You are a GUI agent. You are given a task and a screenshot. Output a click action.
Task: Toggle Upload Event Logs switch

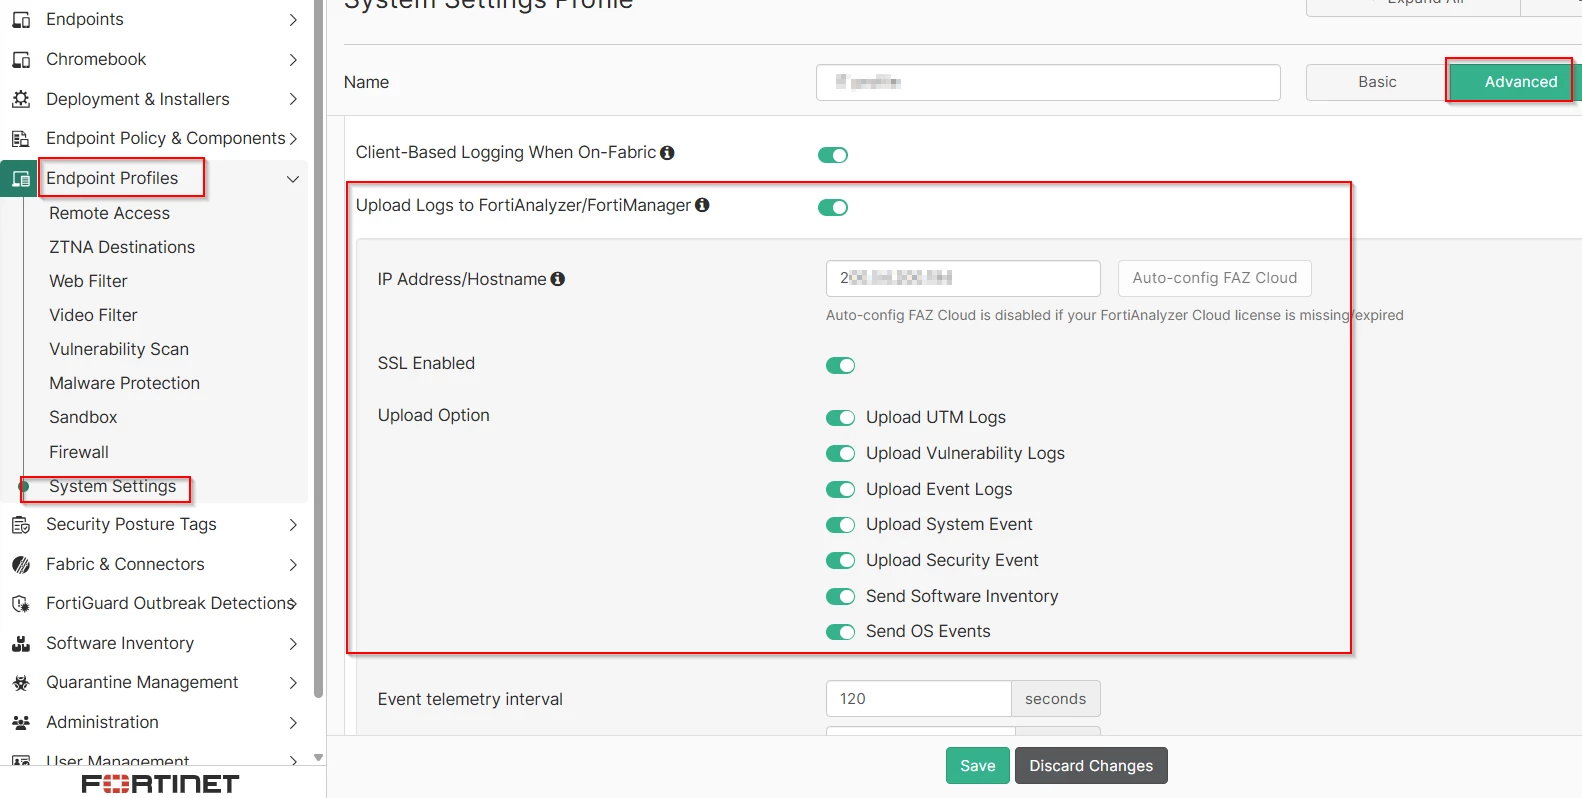pyautogui.click(x=841, y=490)
